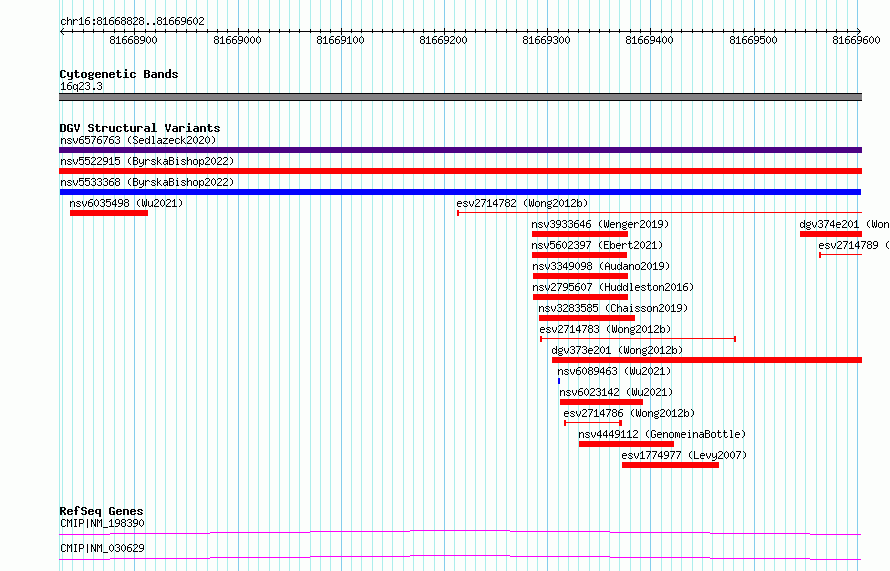Click the thin esv2714782 variant line
890x571 pixels.
click(x=660, y=213)
